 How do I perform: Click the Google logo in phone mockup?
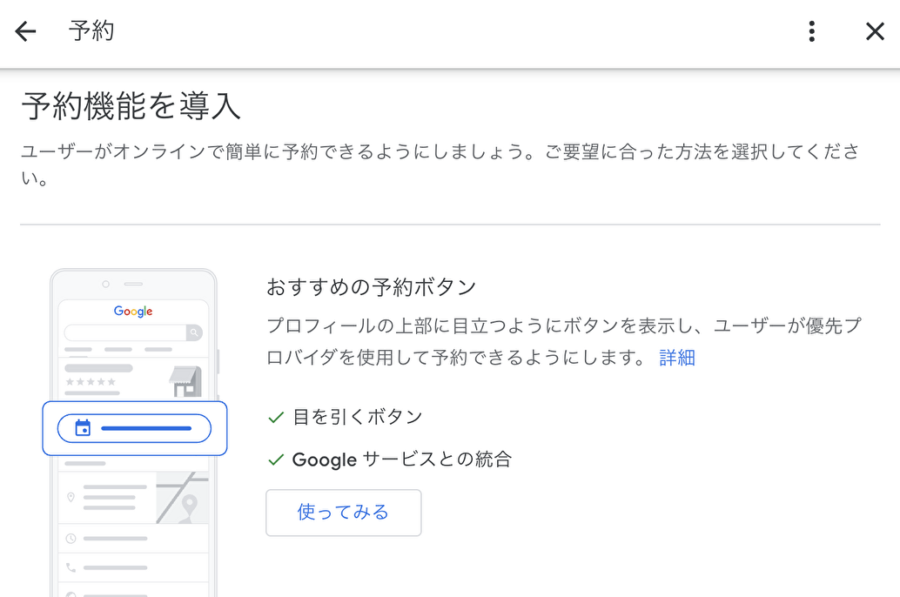coord(133,311)
